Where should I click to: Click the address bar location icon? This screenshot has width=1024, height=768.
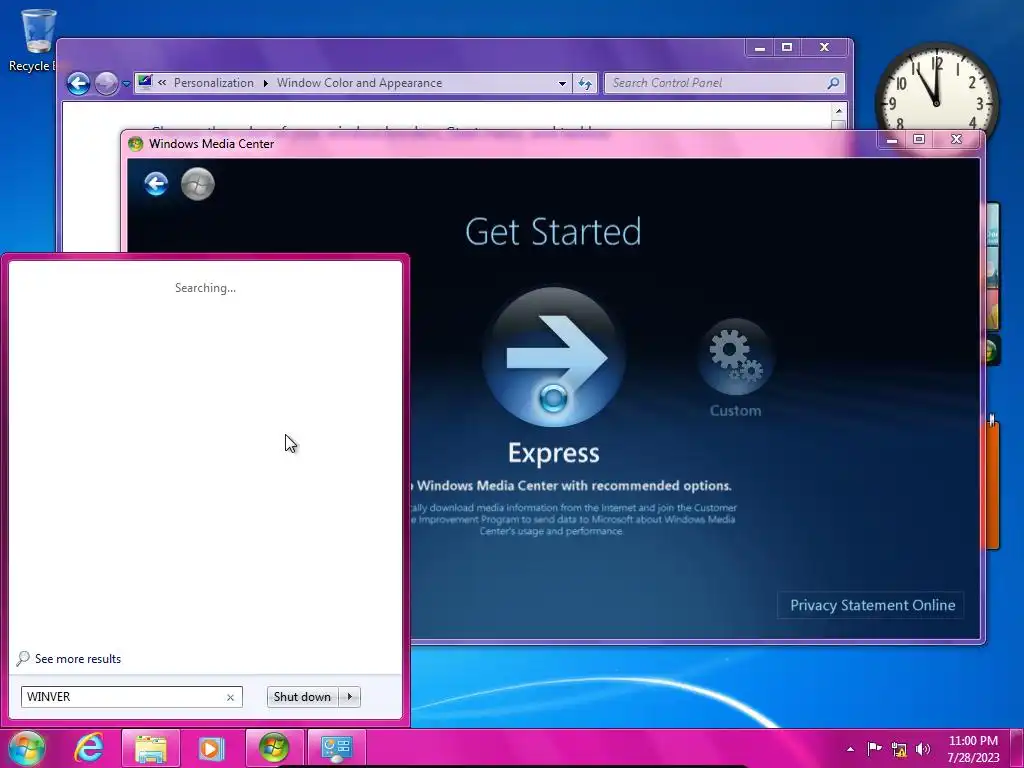pos(145,82)
